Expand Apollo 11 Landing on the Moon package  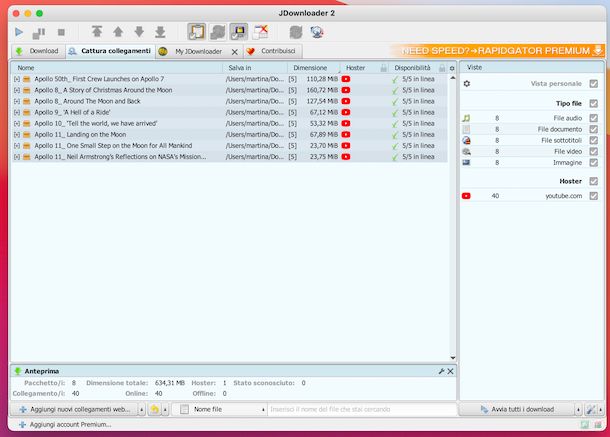click(x=17, y=135)
